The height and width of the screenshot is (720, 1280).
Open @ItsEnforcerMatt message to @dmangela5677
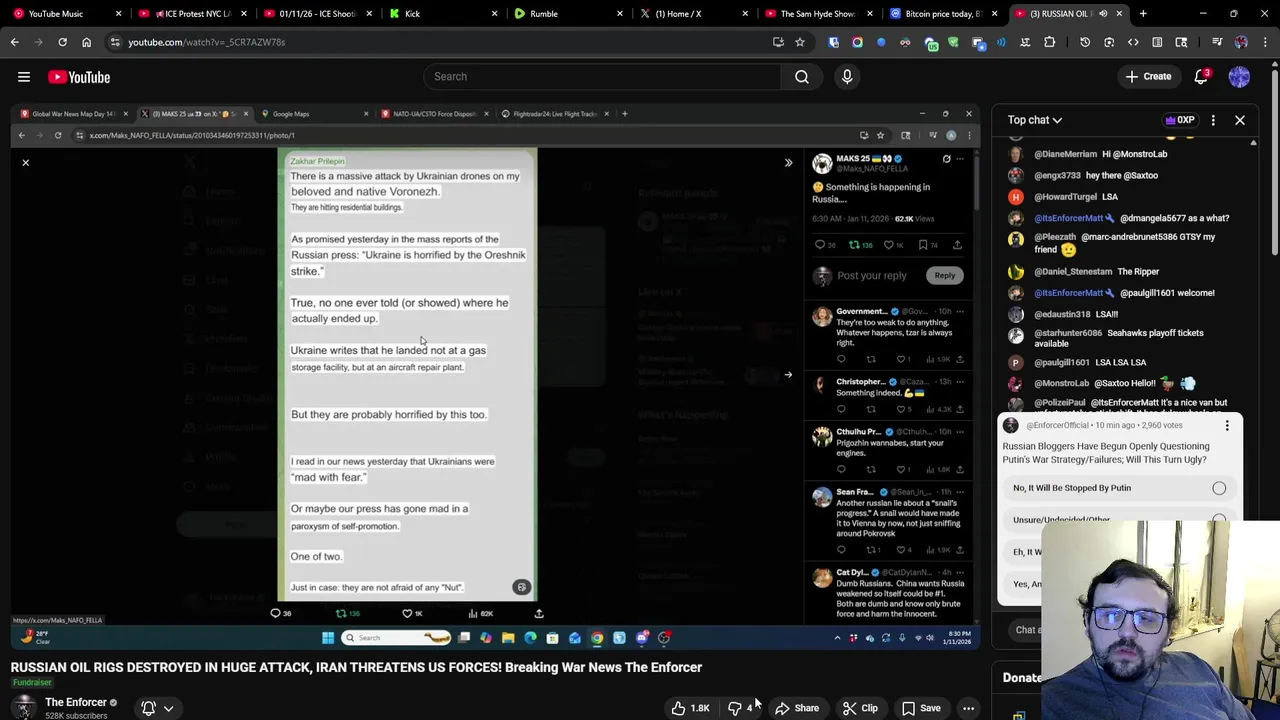1131,218
